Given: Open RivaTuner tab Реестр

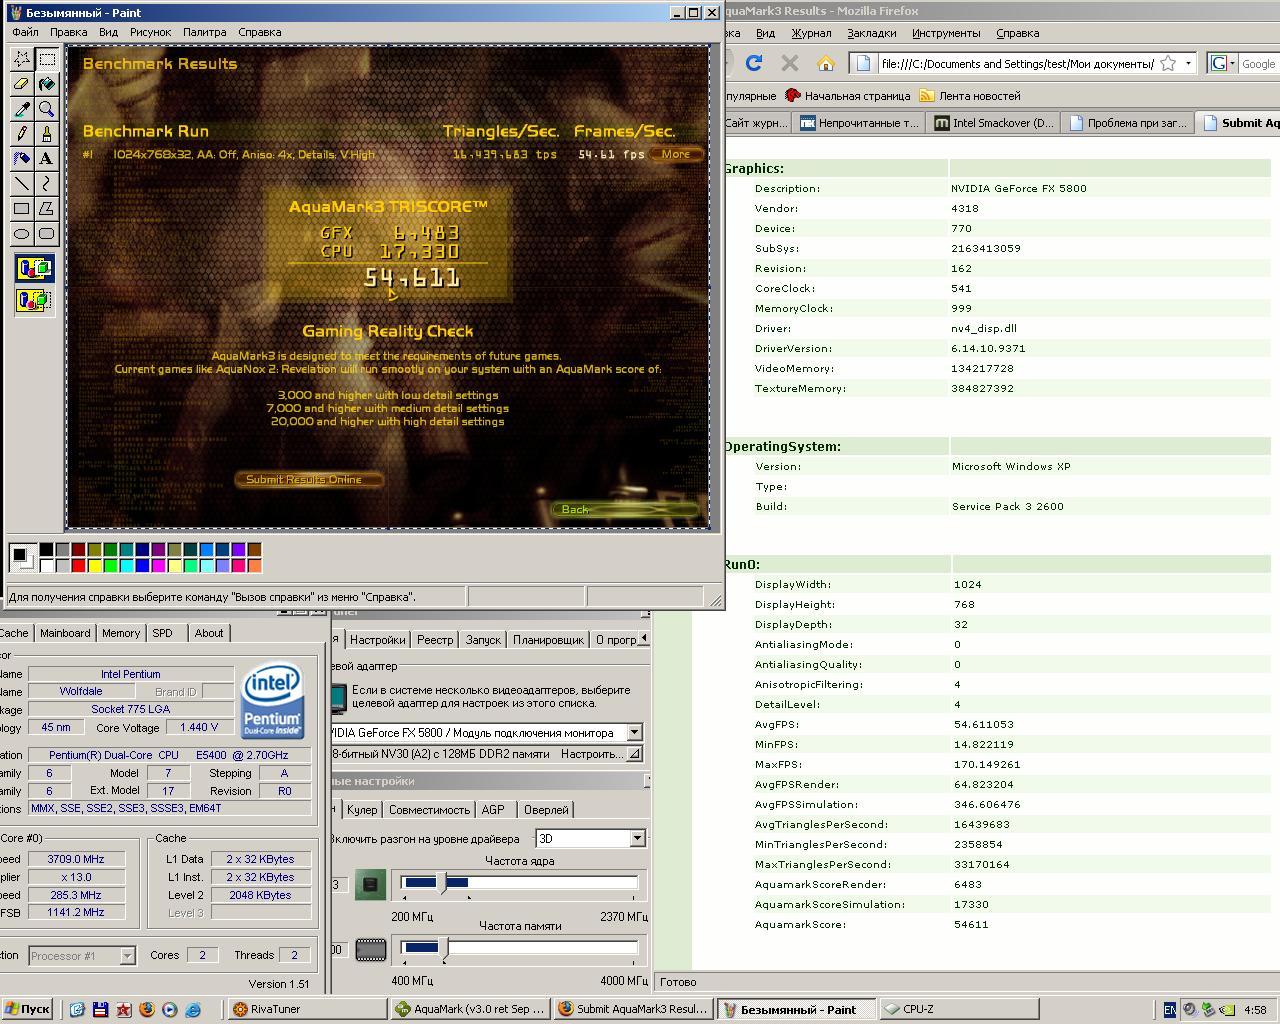Looking at the screenshot, I should 435,640.
